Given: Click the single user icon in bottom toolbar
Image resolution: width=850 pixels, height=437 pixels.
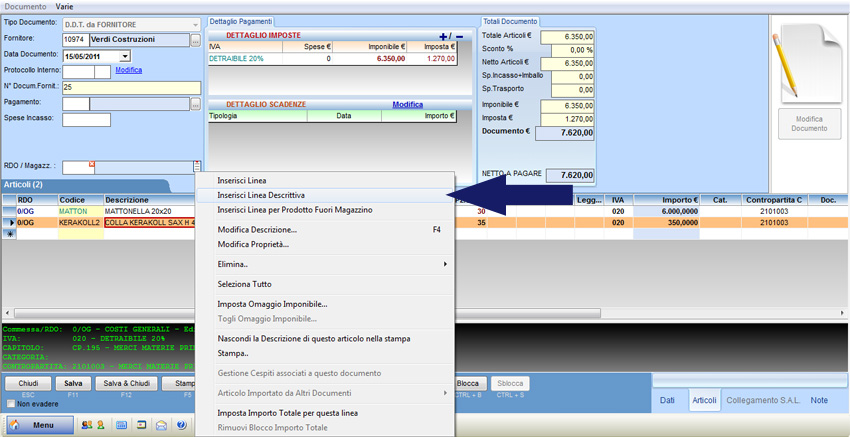Looking at the screenshot, I should [x=100, y=425].
